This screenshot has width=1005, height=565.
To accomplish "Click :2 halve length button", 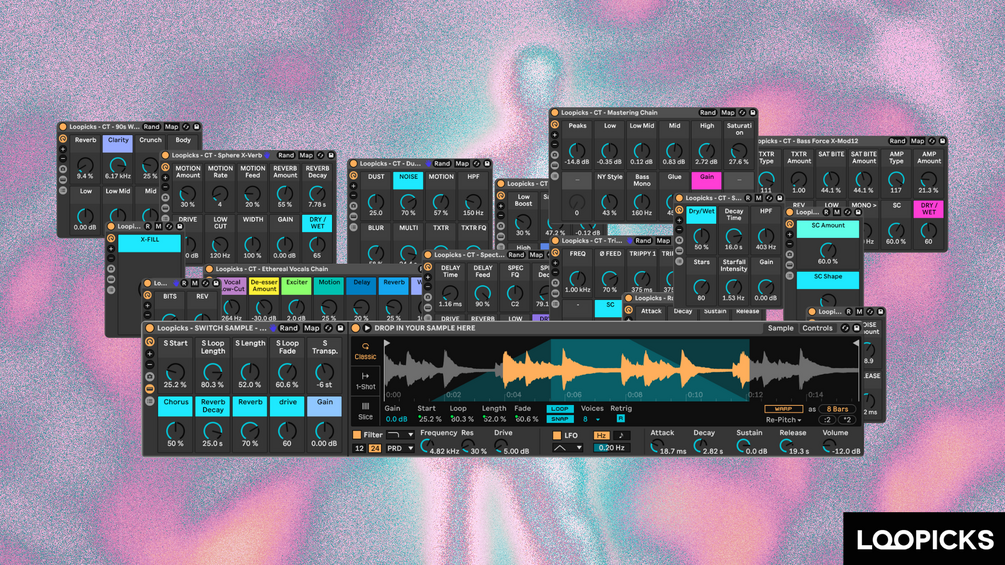I will pyautogui.click(x=827, y=420).
